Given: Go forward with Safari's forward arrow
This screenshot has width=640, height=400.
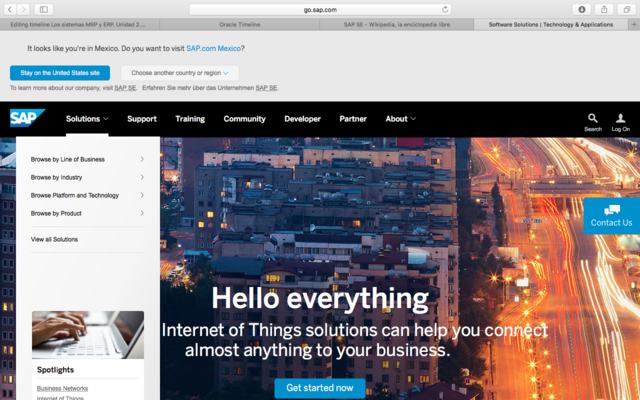Looking at the screenshot, I should (x=23, y=9).
